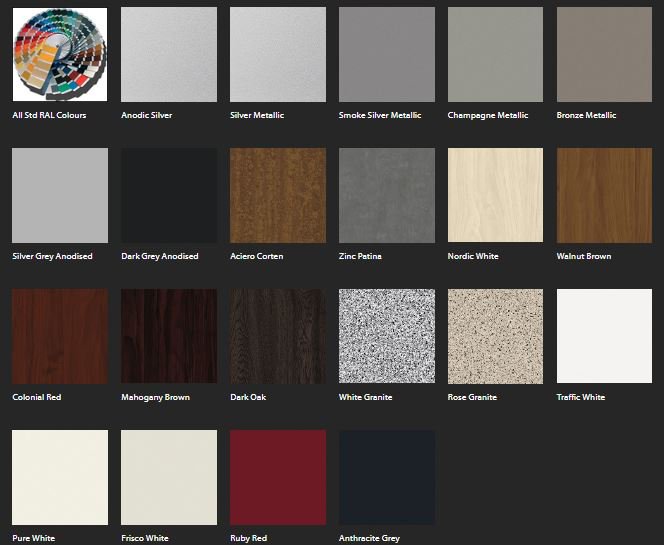The height and width of the screenshot is (545, 664).
Task: Choose the Bronze Metallic swatch
Action: [x=604, y=54]
